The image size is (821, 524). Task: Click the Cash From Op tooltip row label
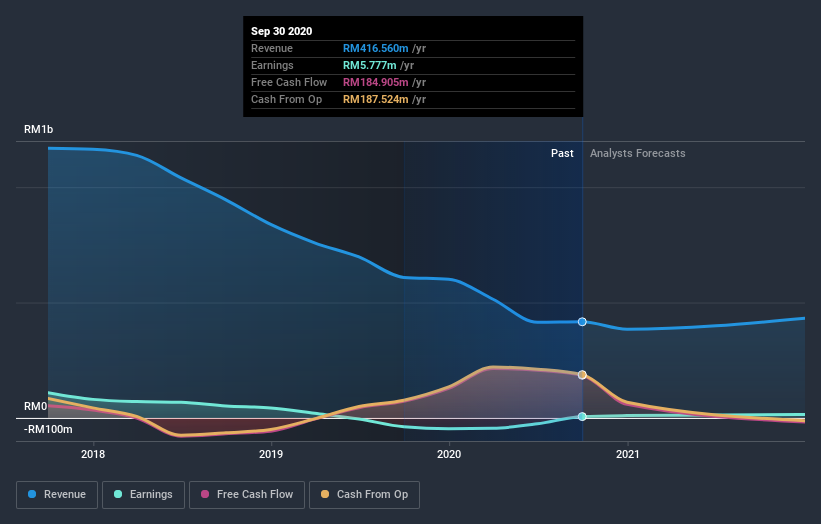pos(286,99)
